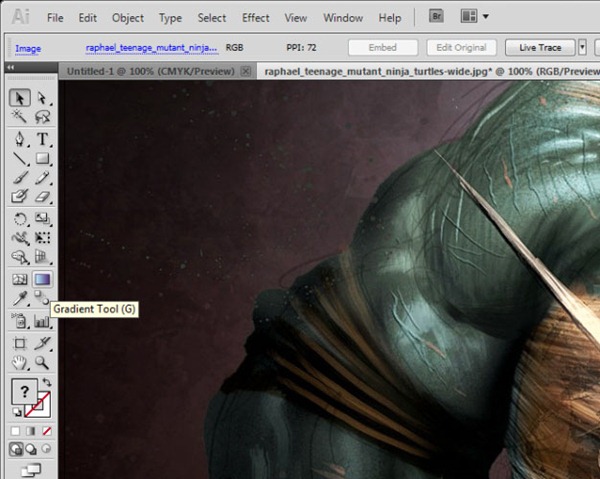Click the Fill swatch with question mark
Image resolution: width=600 pixels, height=479 pixels.
click(x=24, y=391)
